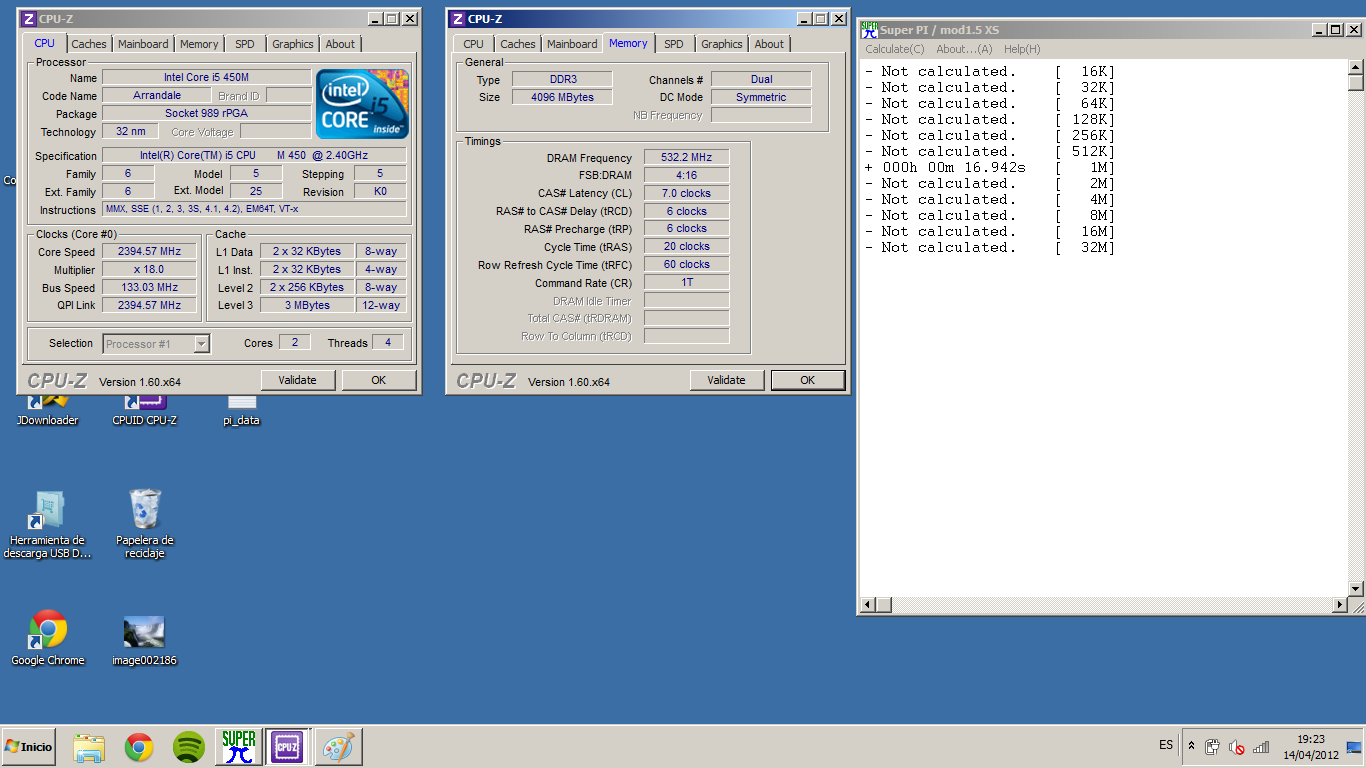Click the muted volume tray icon
The height and width of the screenshot is (768, 1366).
1237,747
